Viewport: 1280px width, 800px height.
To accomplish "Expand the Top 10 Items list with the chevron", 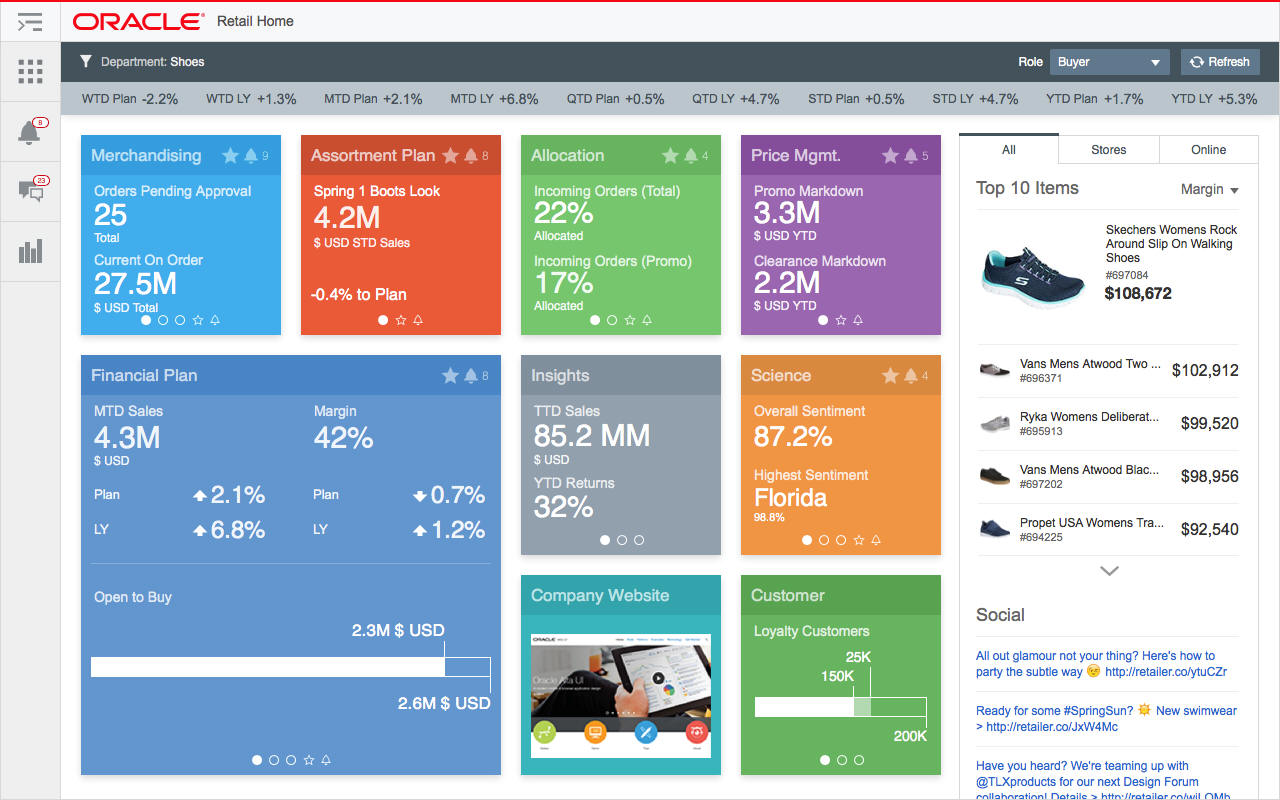I will pyautogui.click(x=1108, y=570).
